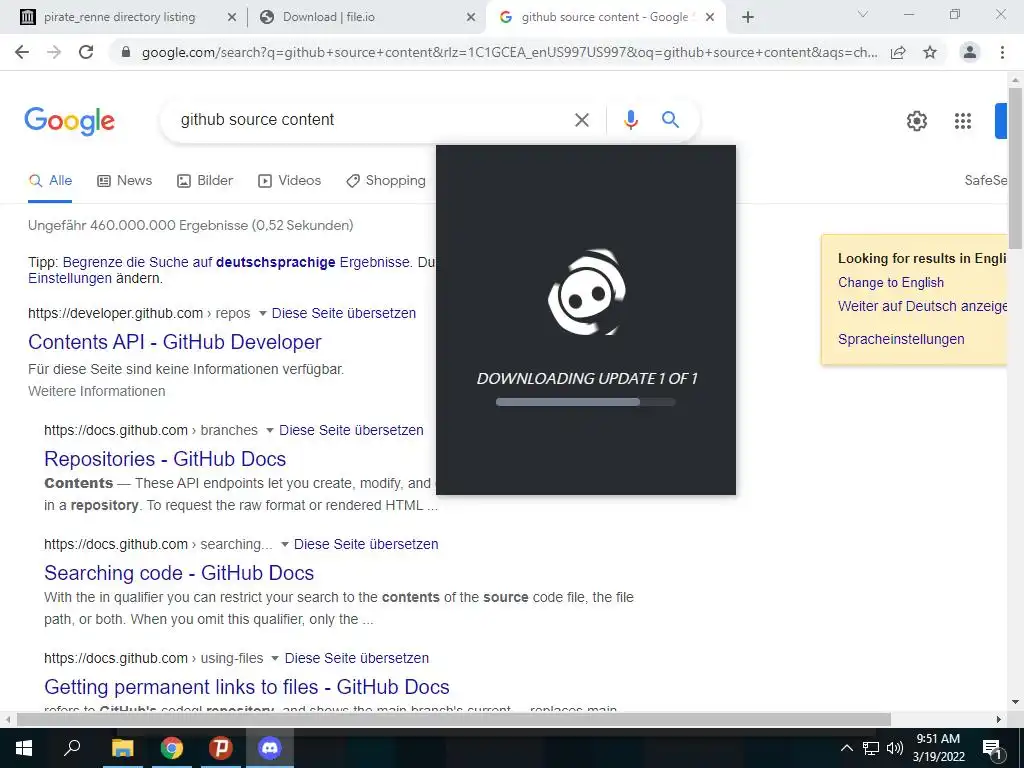Reload the current page
The width and height of the screenshot is (1024, 768).
pyautogui.click(x=86, y=52)
